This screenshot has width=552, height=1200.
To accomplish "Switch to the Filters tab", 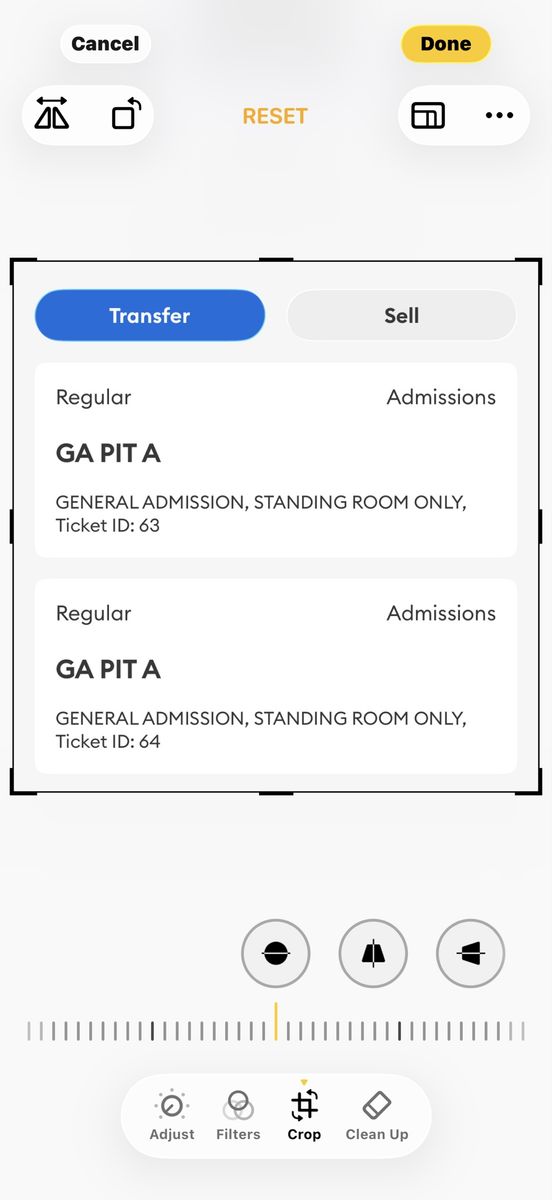I will pyautogui.click(x=238, y=1116).
